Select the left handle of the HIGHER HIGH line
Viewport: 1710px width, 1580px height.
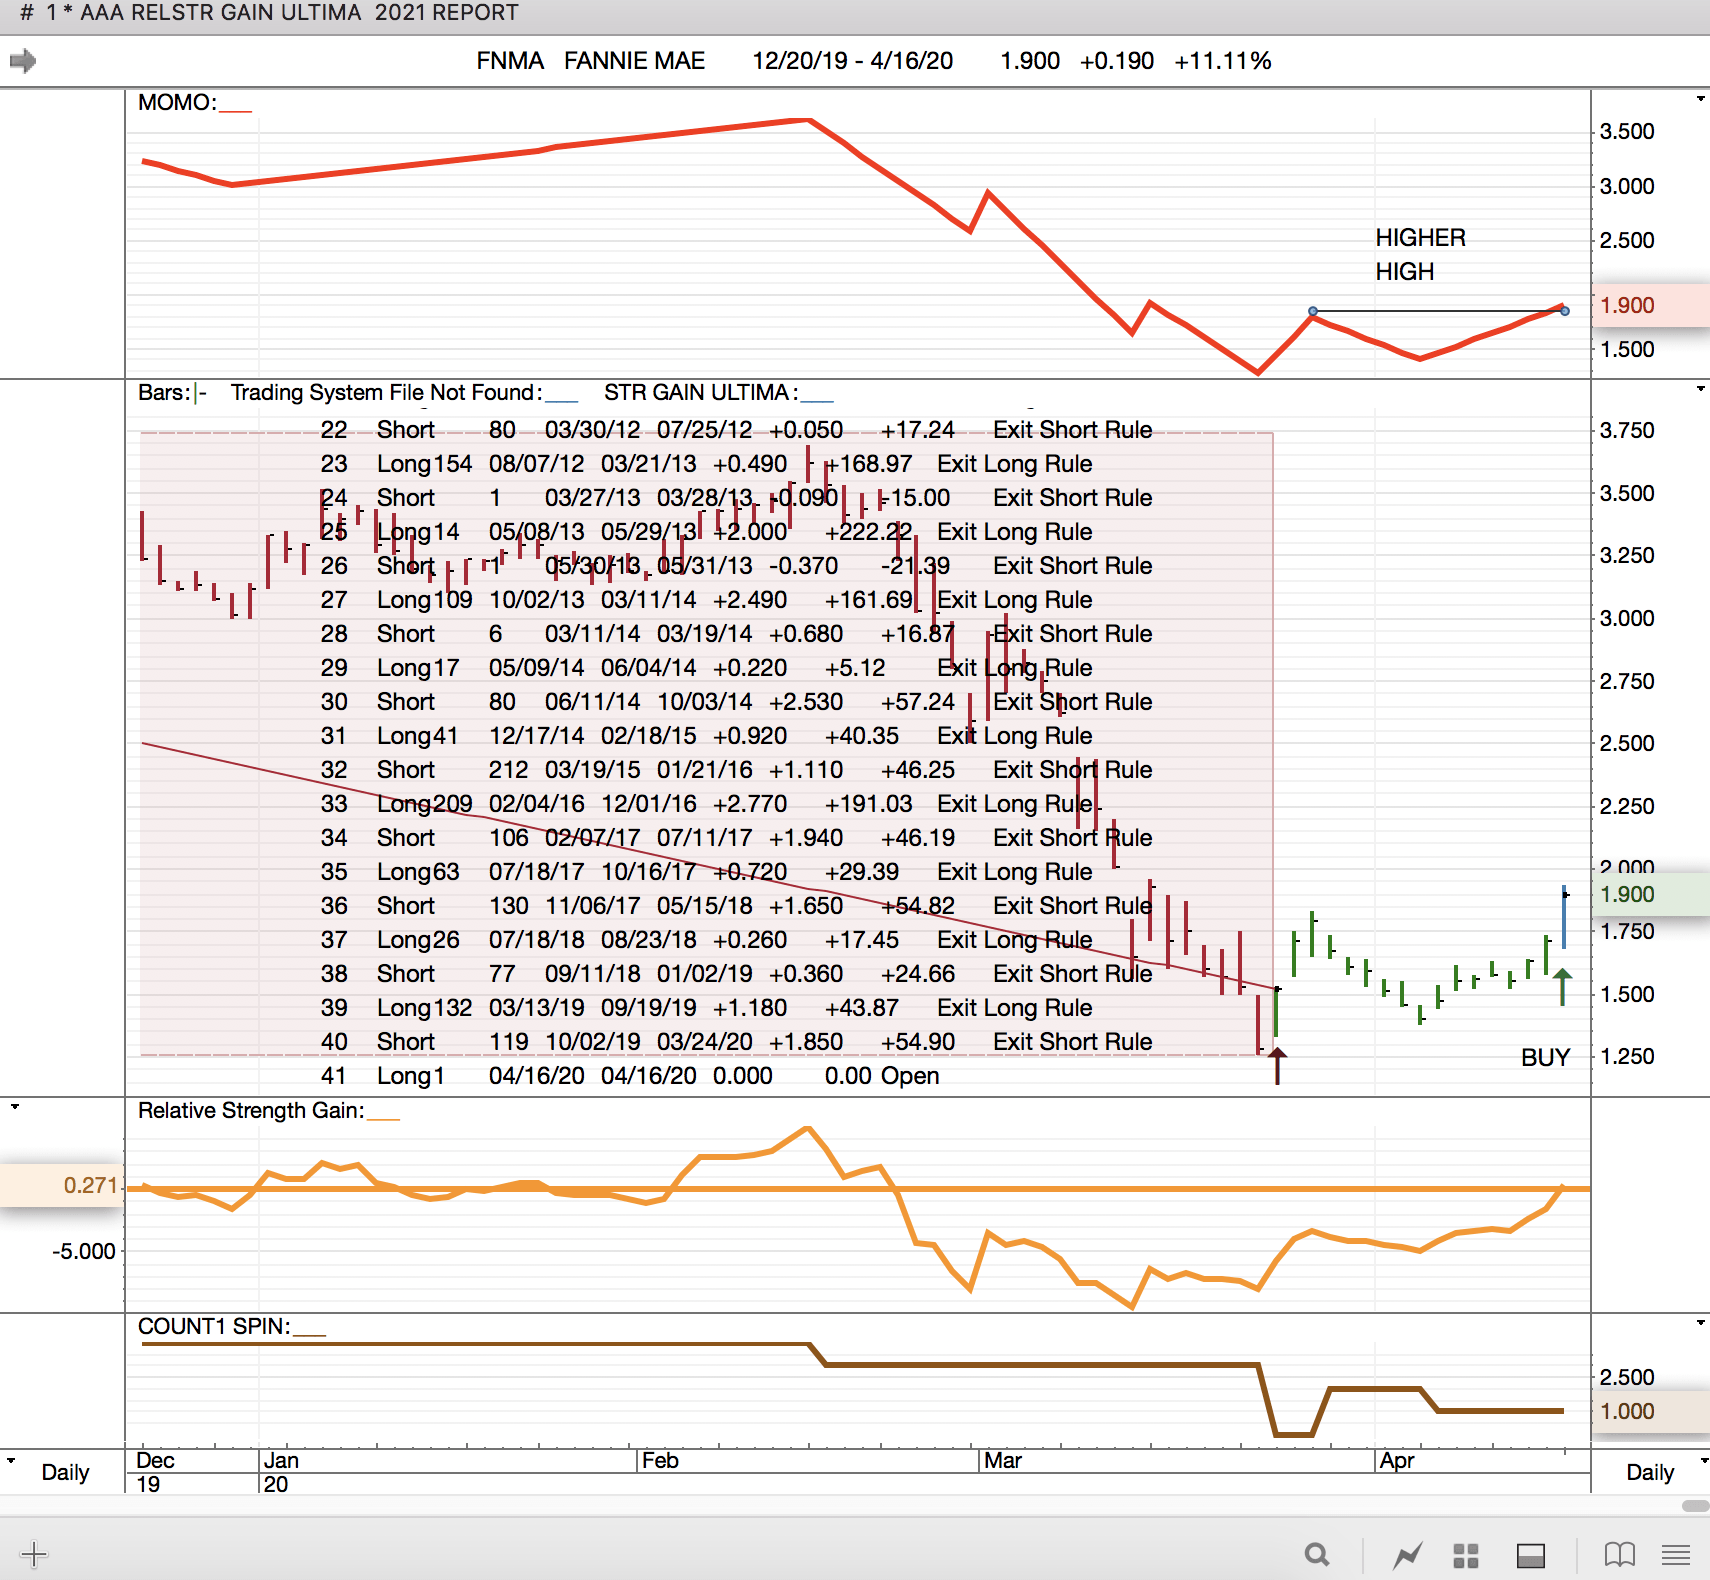tap(1313, 311)
